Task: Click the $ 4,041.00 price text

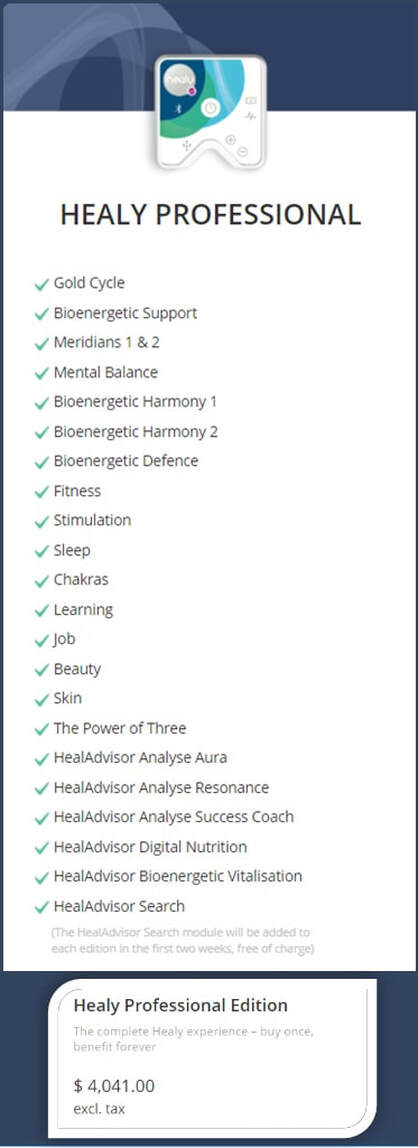Action: [114, 1086]
